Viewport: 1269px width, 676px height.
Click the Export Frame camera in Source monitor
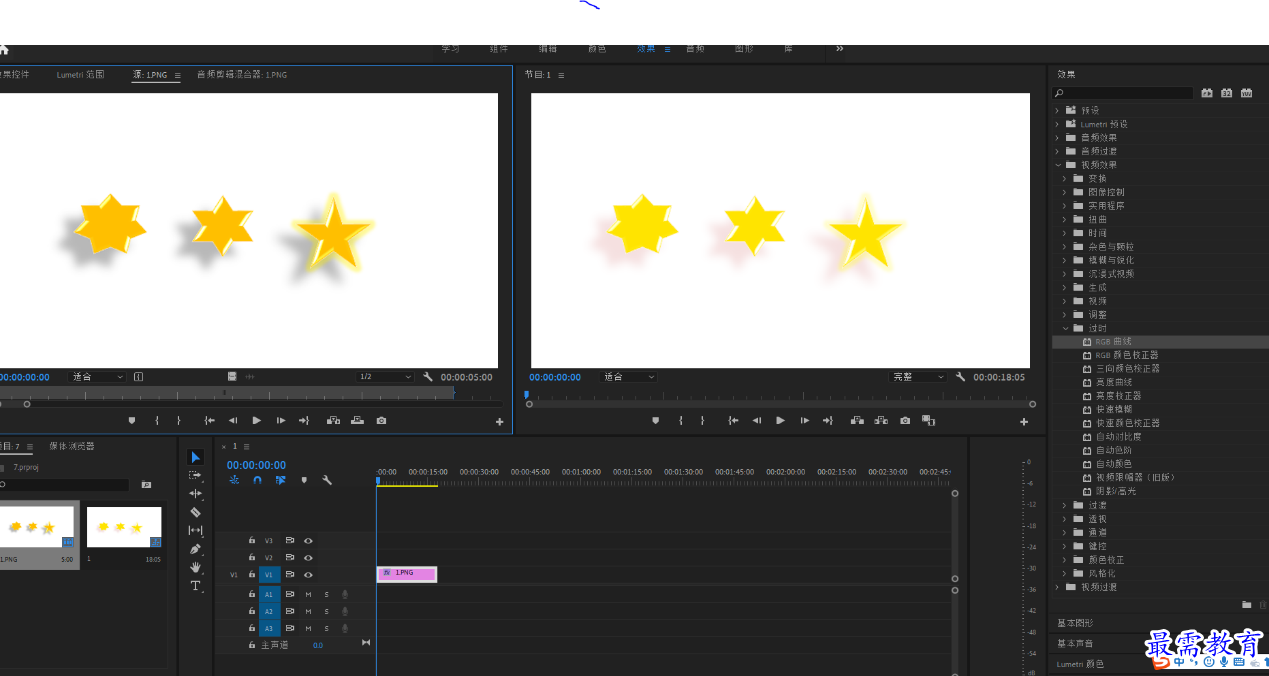coord(381,421)
